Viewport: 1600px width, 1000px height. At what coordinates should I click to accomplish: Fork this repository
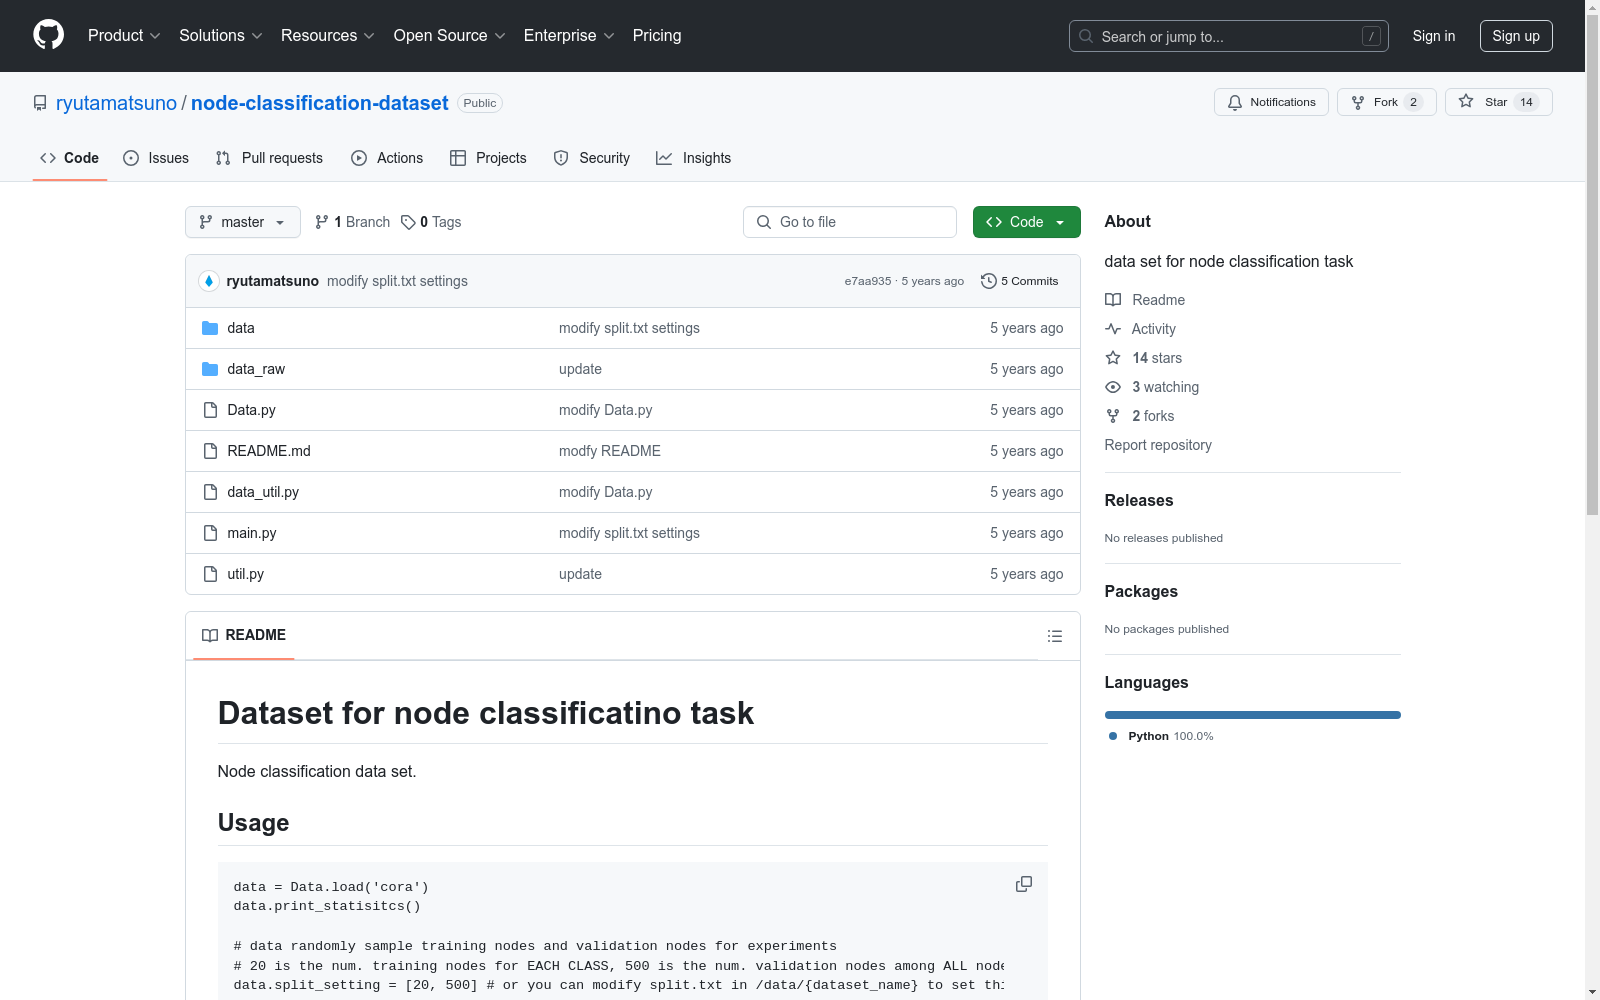coord(1386,102)
